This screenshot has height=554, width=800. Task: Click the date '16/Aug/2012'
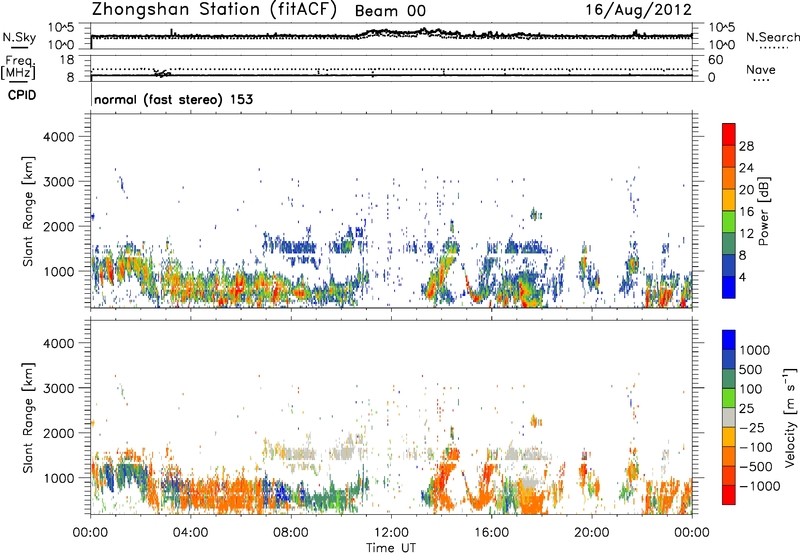[x=638, y=10]
